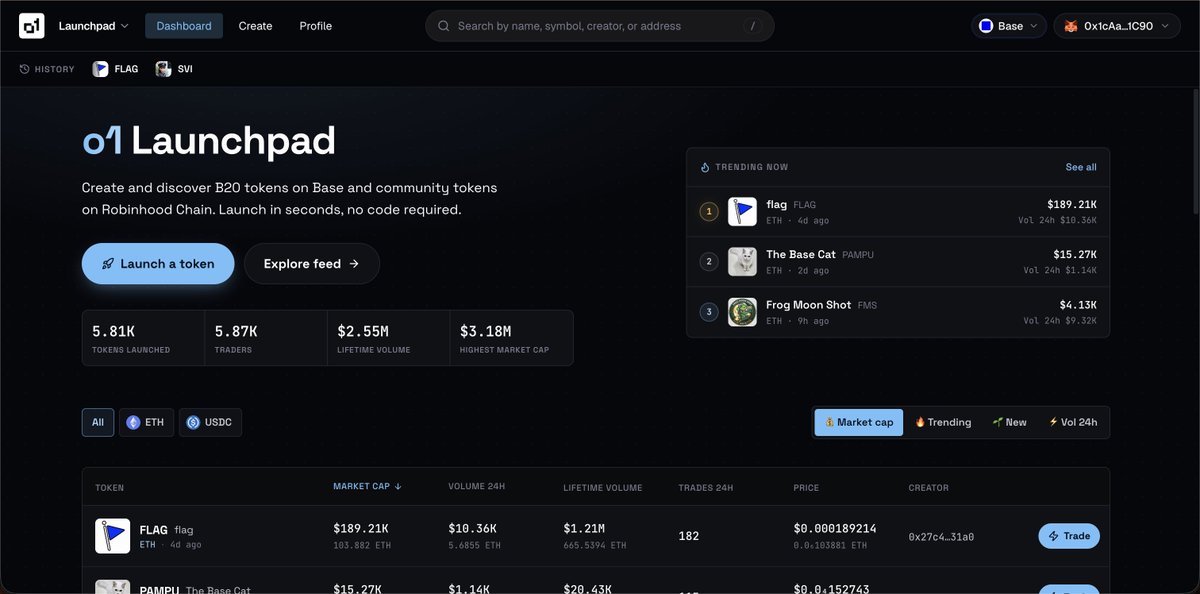1200x594 pixels.
Task: Open creator address 0x27c4…31a0
Action: click(941, 537)
